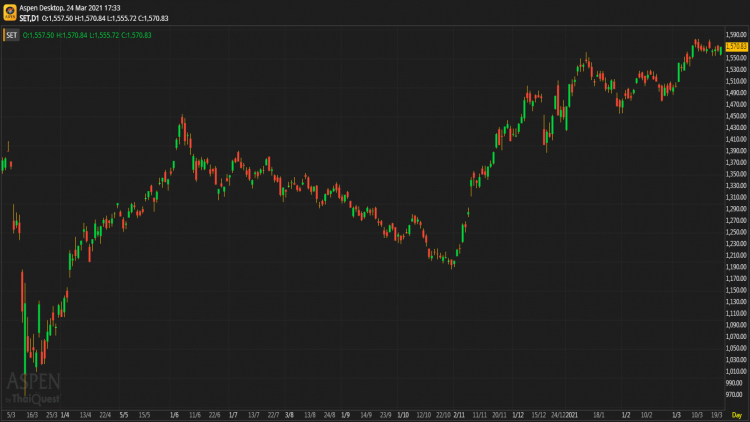Click the yellow 1,570.83 current price tag

click(736, 46)
